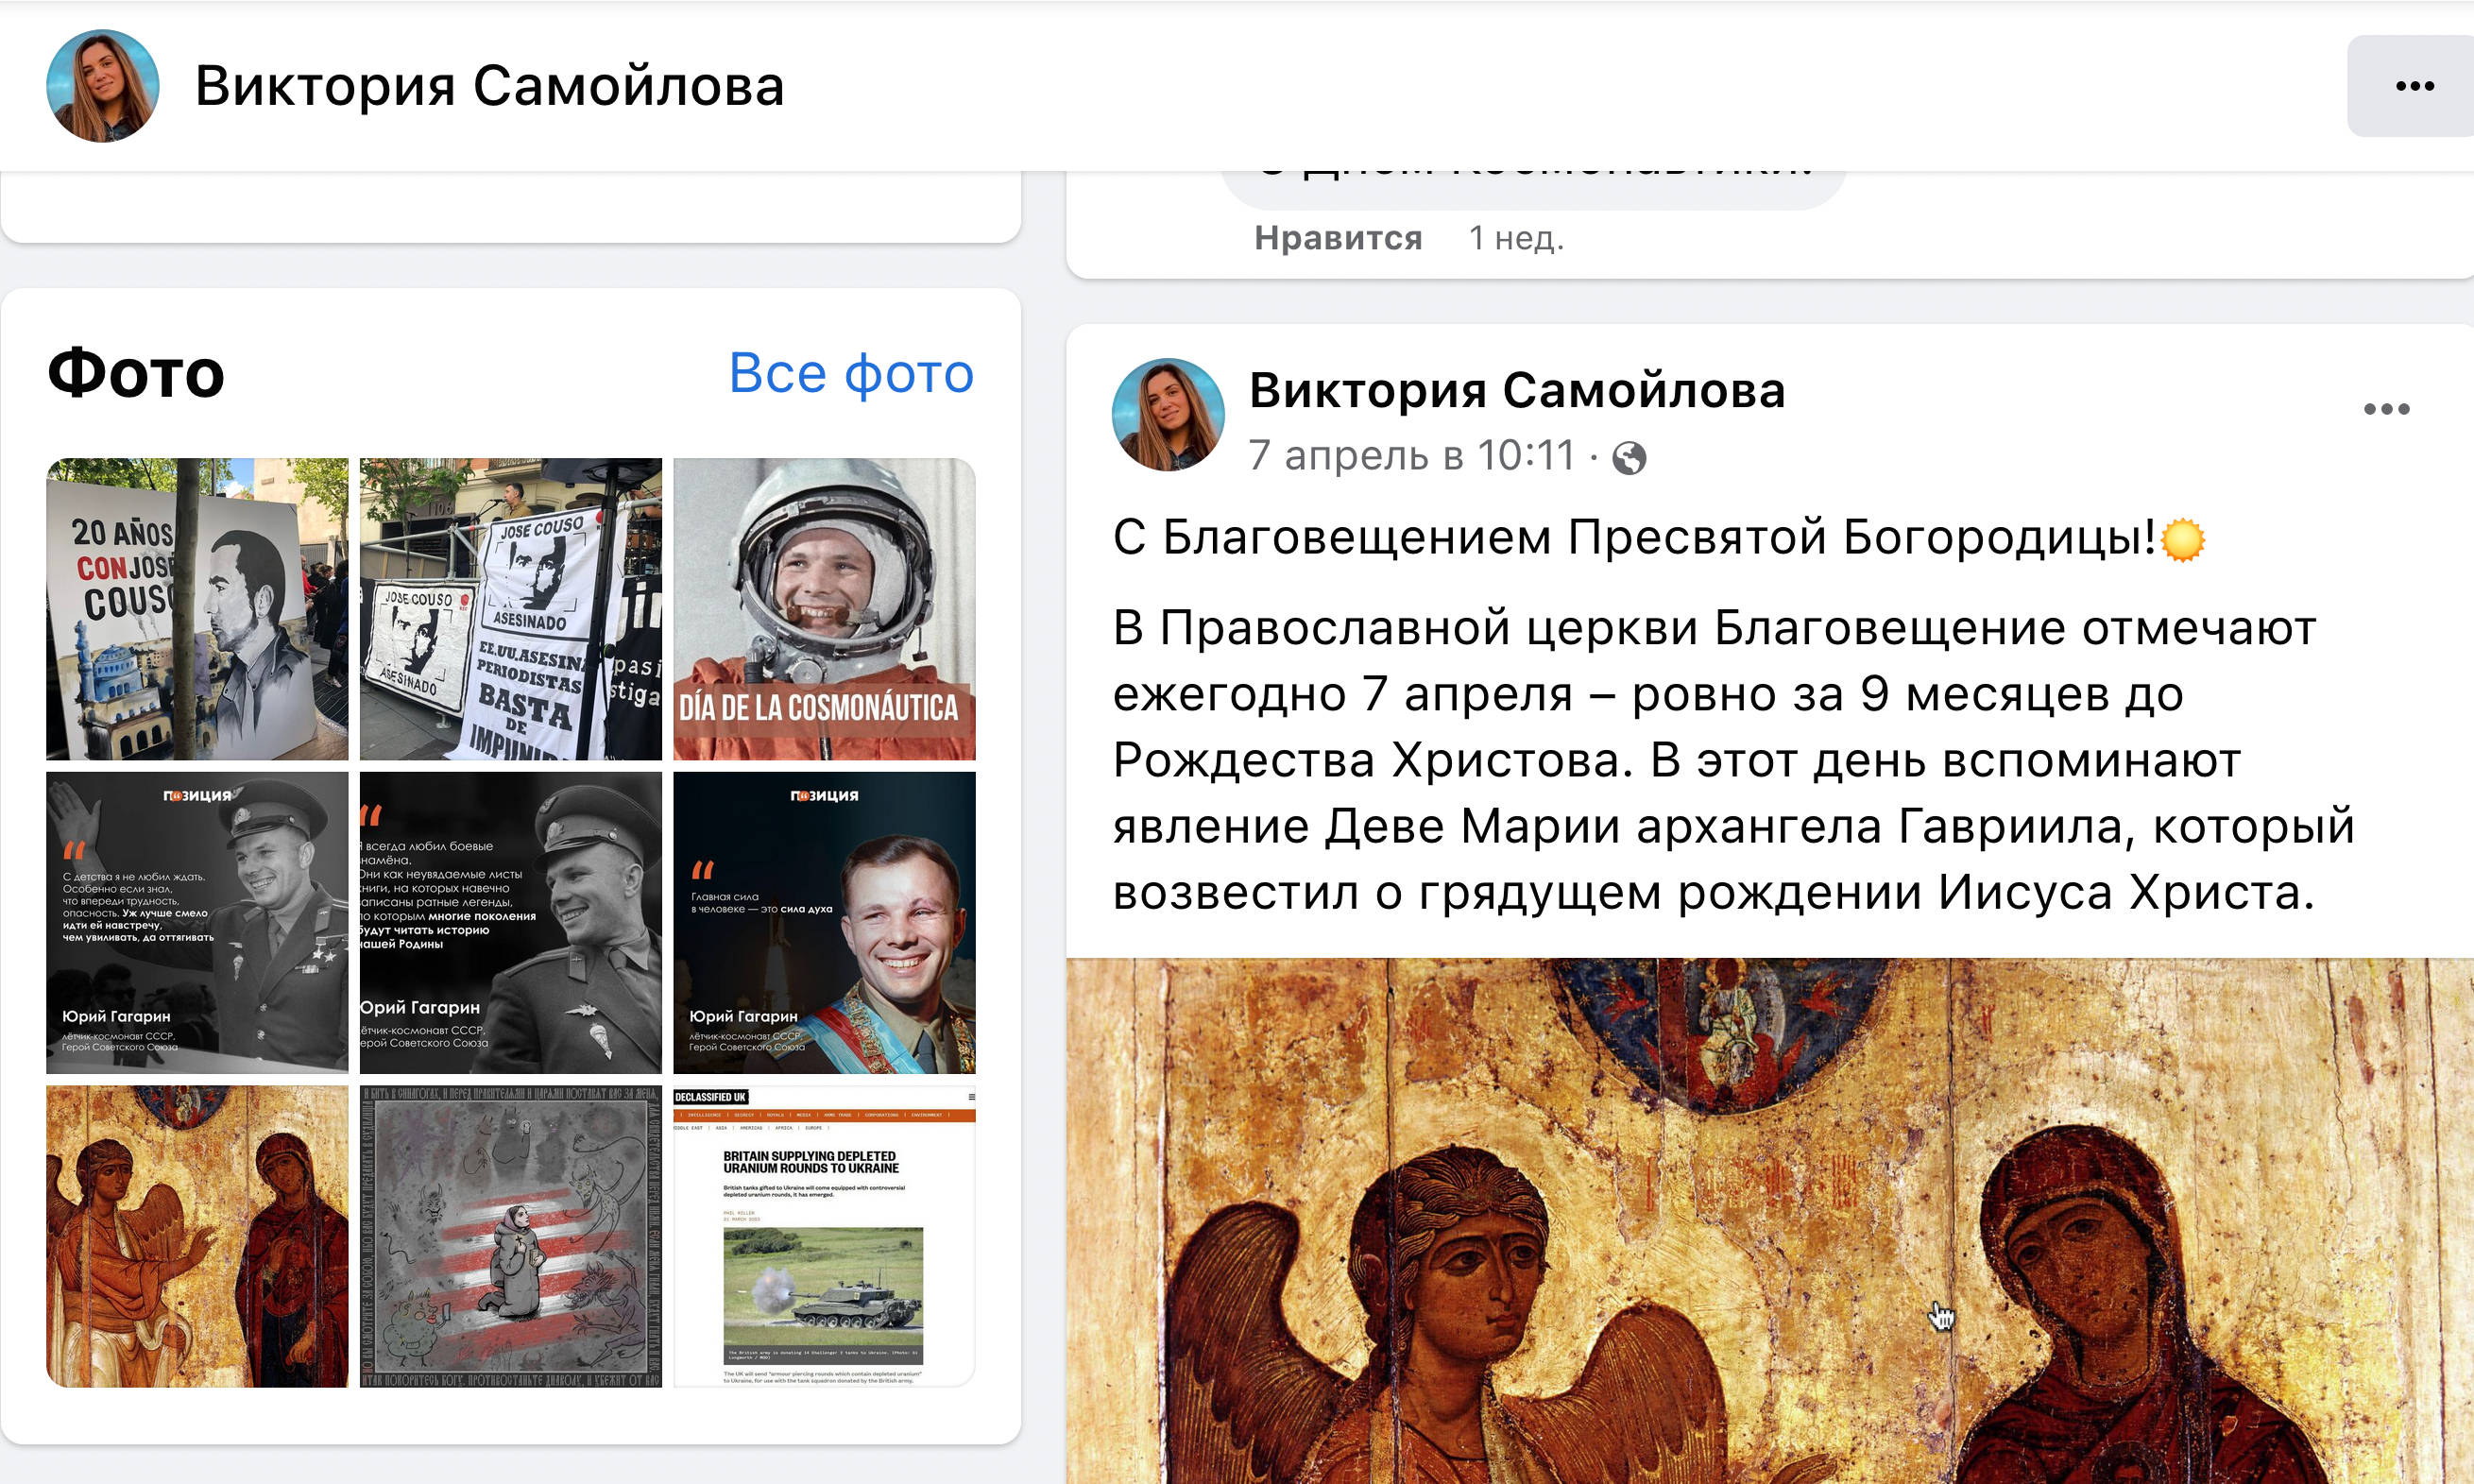Click the profile name in the top header
Image resolution: width=2474 pixels, height=1484 pixels.
490,86
